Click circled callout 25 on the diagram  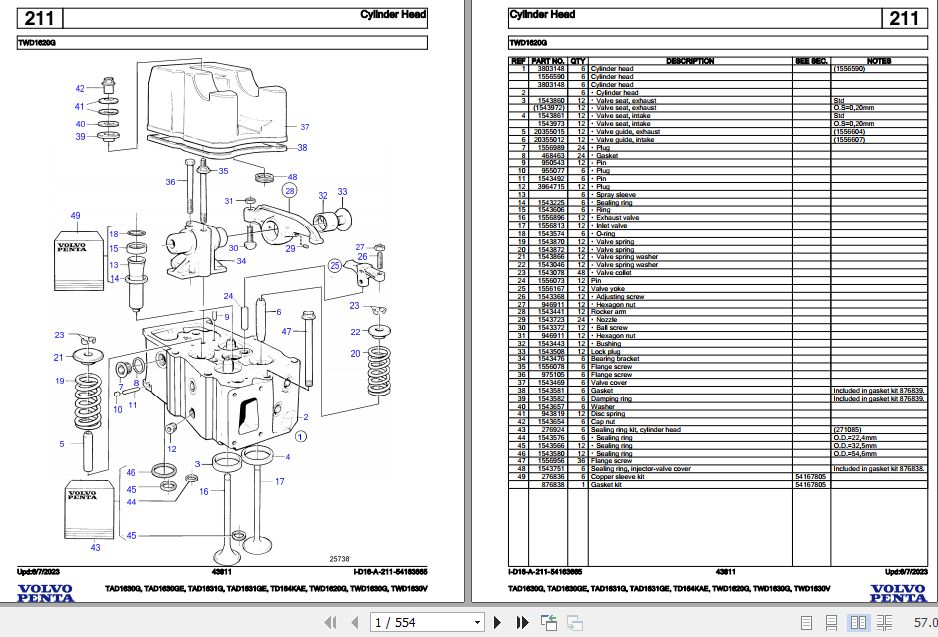pyautogui.click(x=335, y=266)
